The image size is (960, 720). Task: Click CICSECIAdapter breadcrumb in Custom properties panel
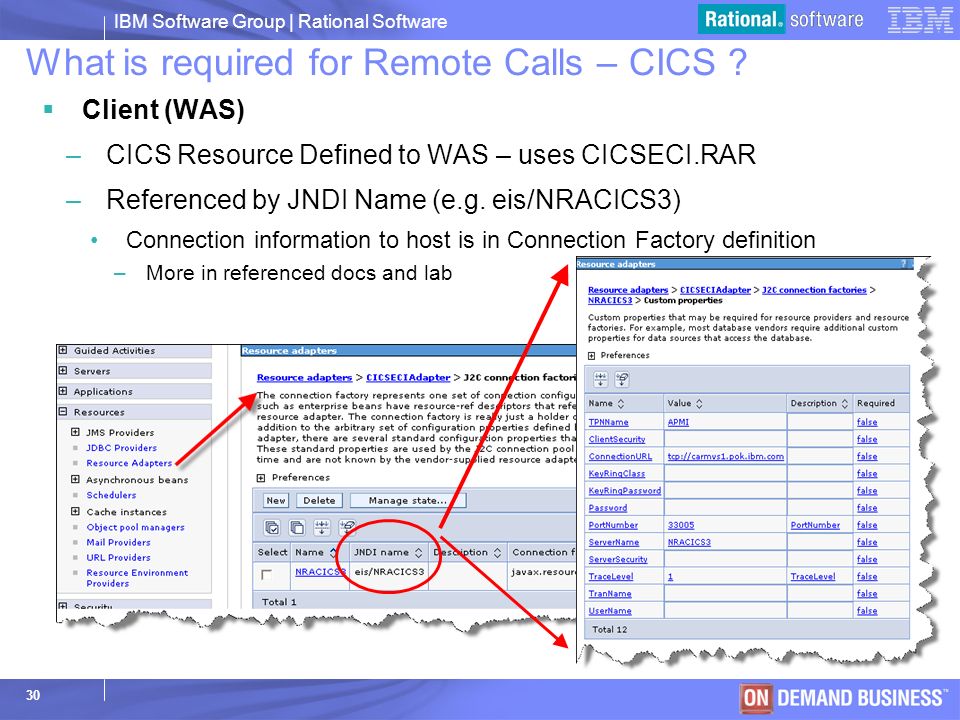(715, 290)
